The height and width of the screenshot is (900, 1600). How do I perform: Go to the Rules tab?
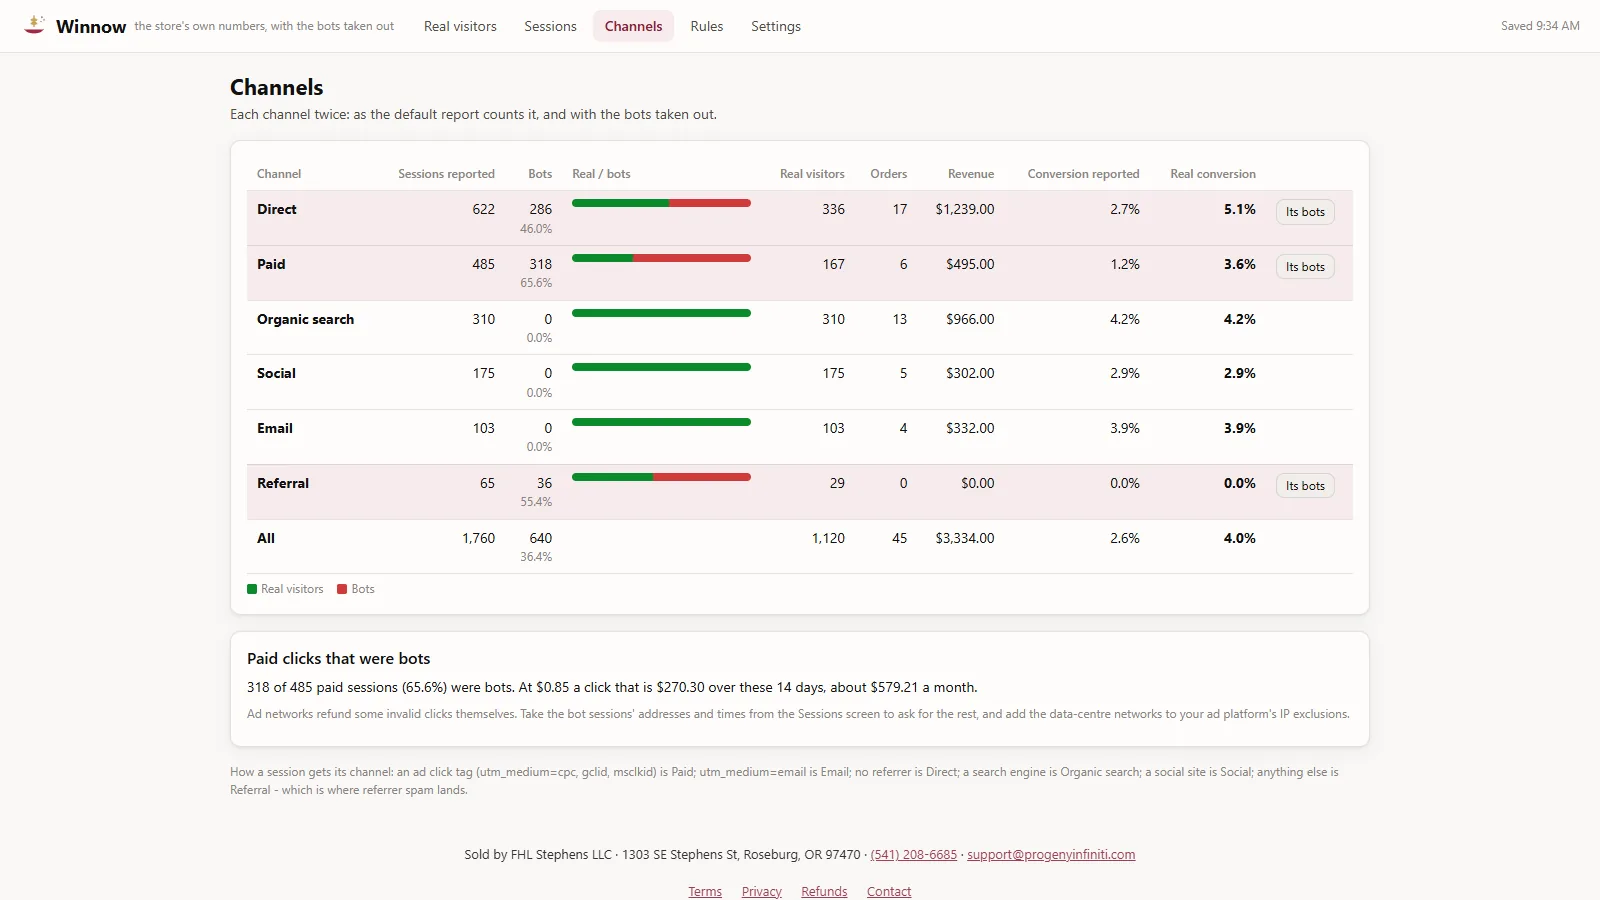tap(707, 26)
